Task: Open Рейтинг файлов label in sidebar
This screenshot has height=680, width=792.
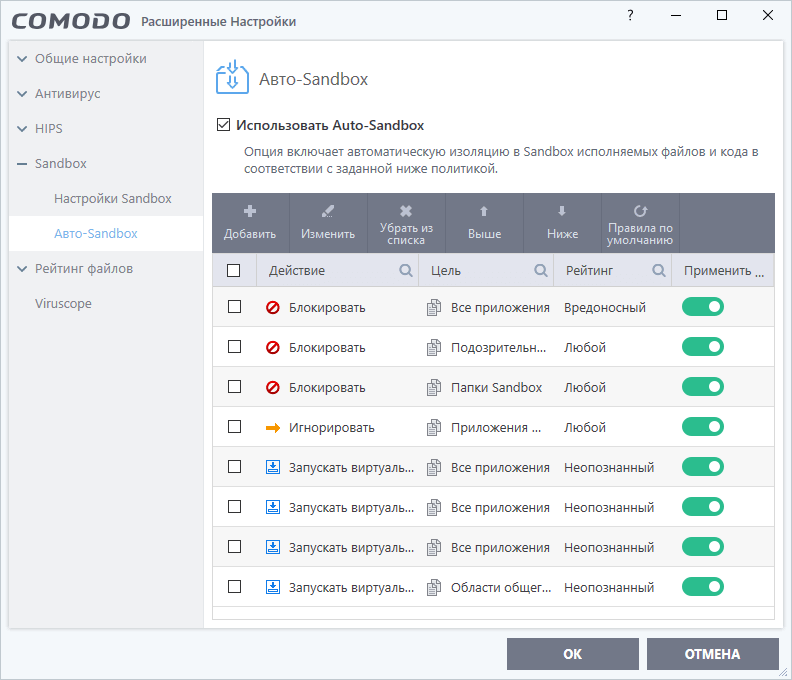Action: tap(84, 269)
